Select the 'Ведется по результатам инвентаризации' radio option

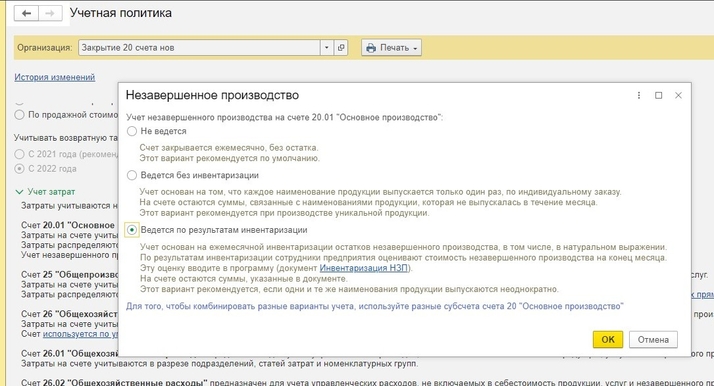(x=132, y=230)
